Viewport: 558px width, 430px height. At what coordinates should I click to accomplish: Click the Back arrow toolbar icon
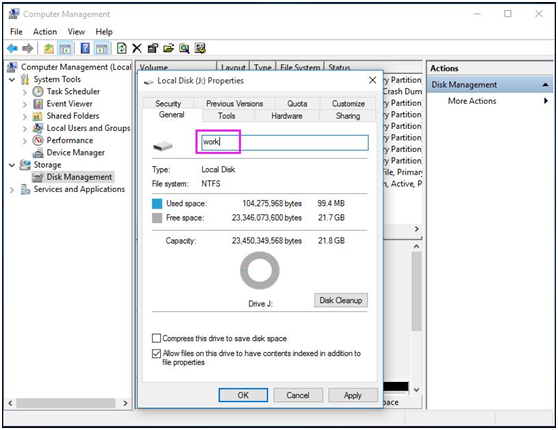[x=12, y=48]
